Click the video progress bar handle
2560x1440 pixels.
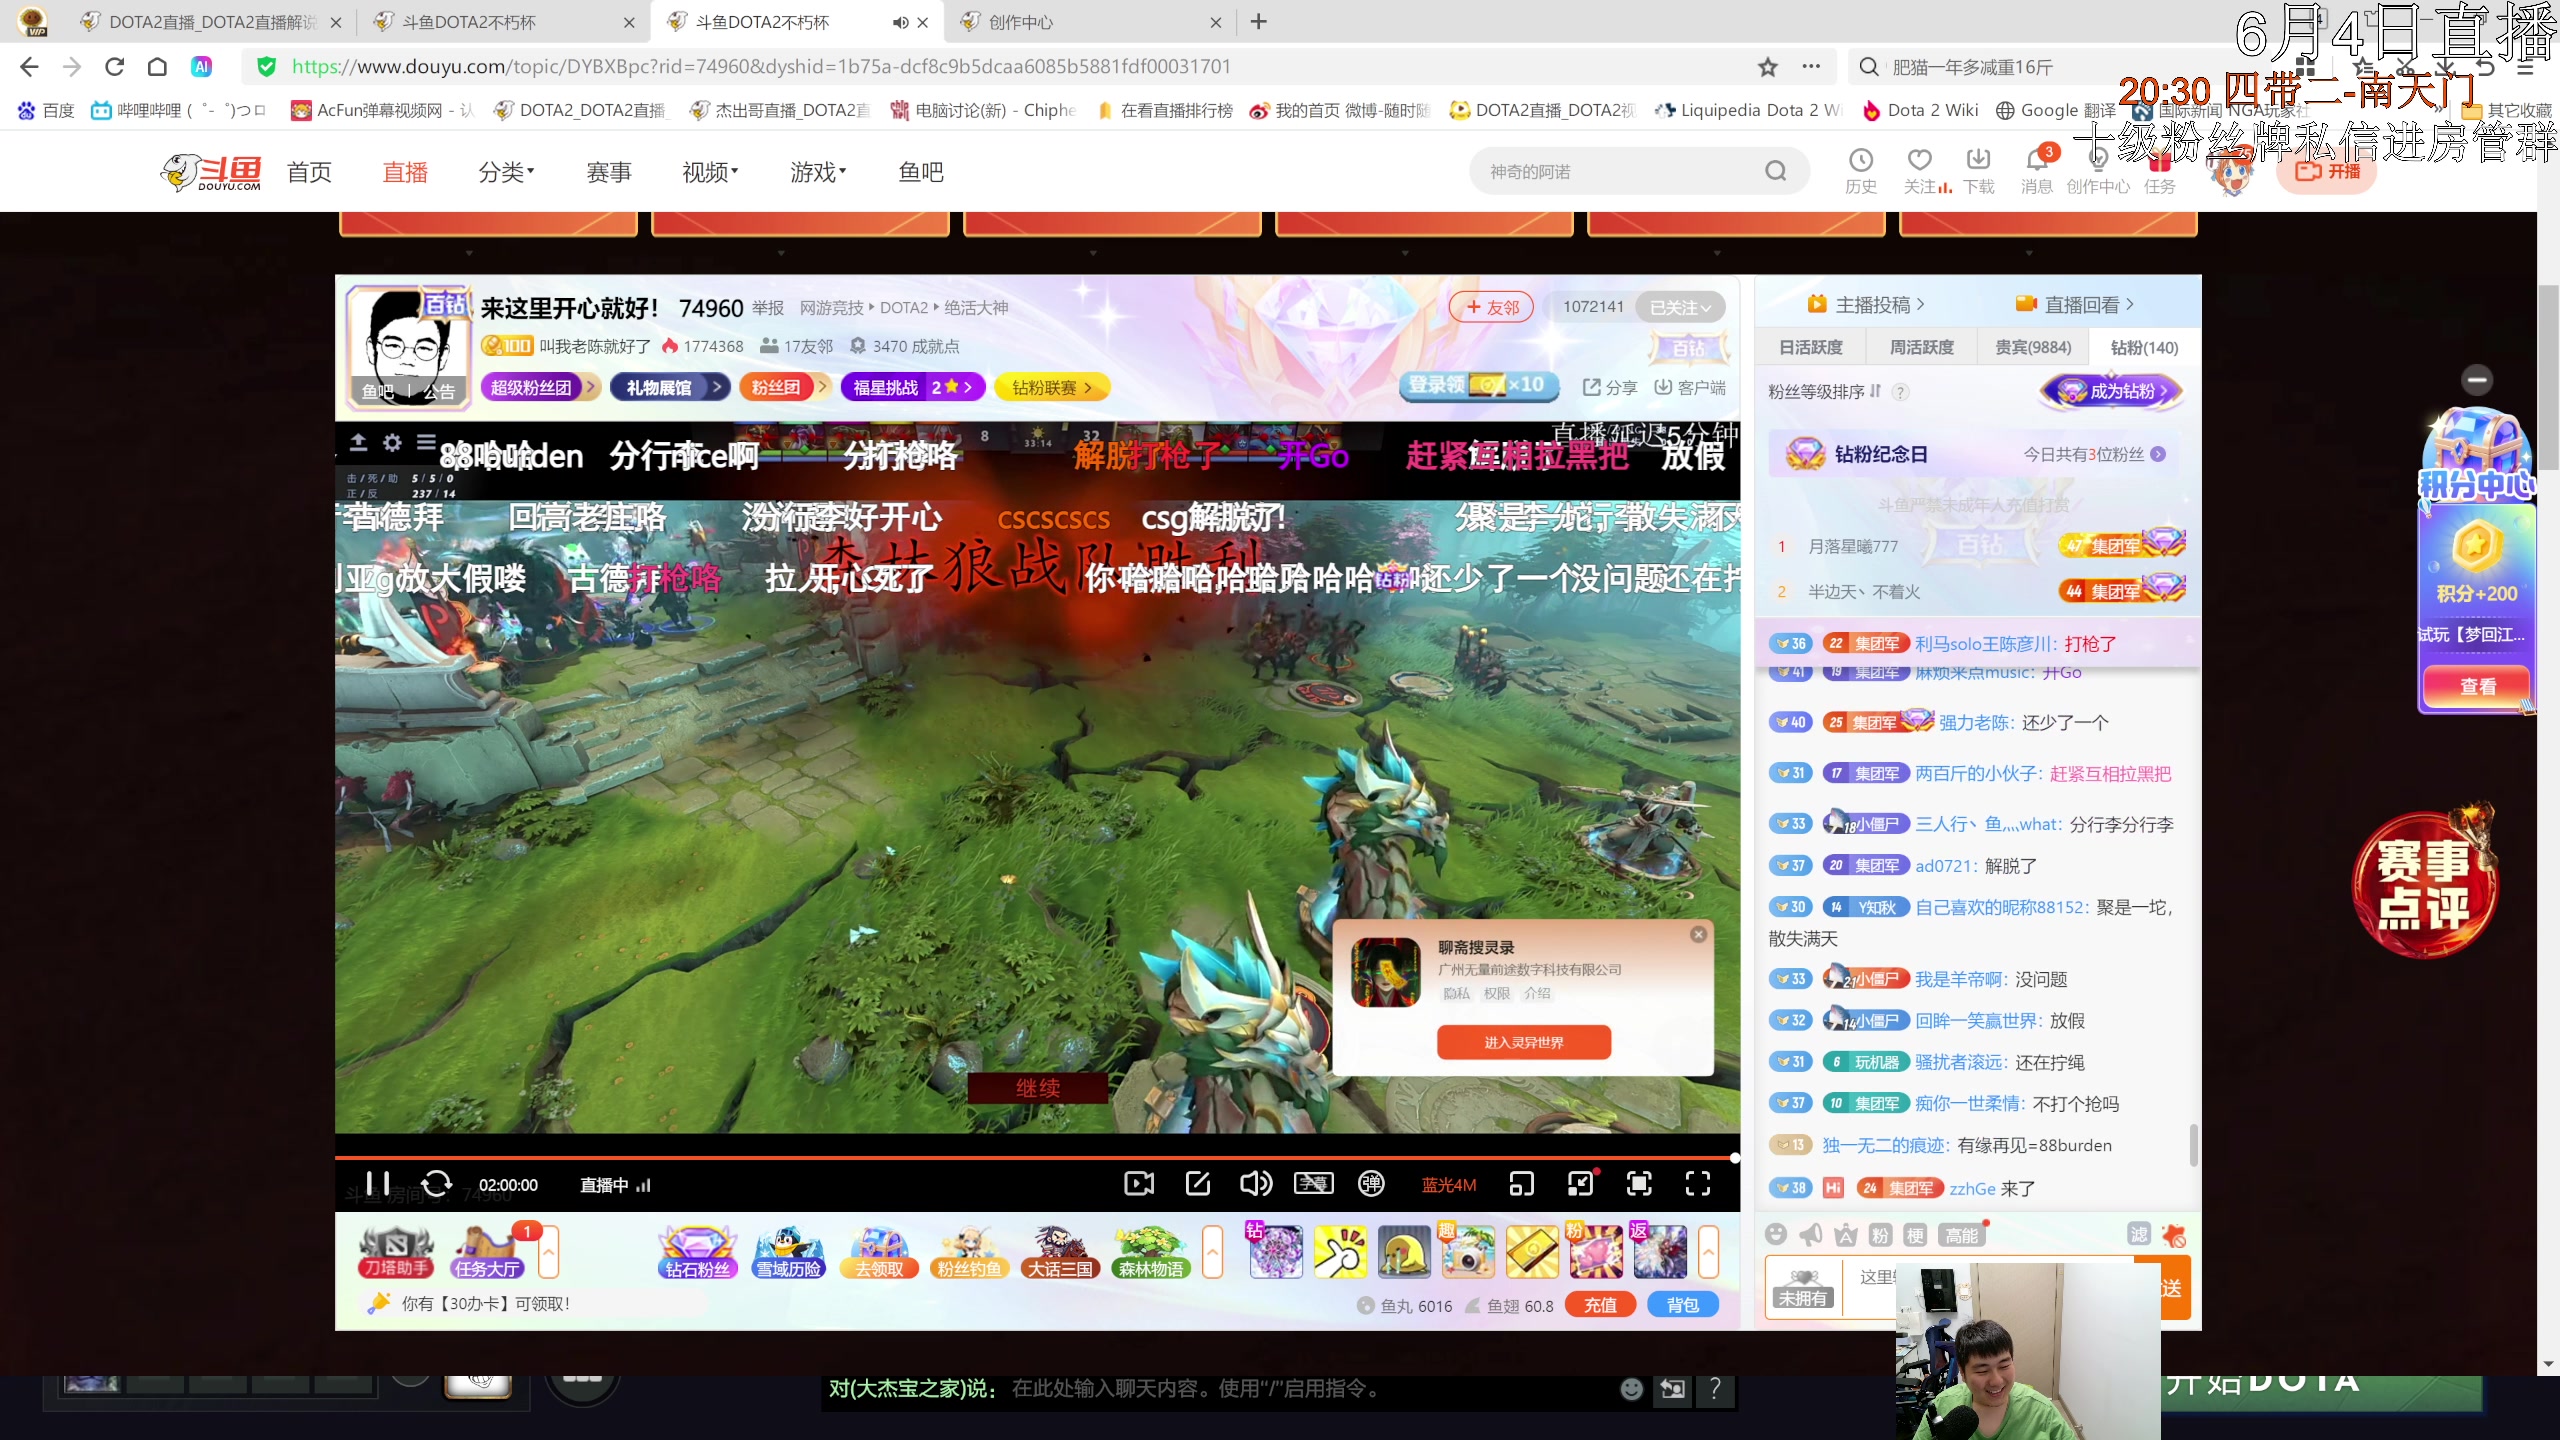(1734, 1158)
